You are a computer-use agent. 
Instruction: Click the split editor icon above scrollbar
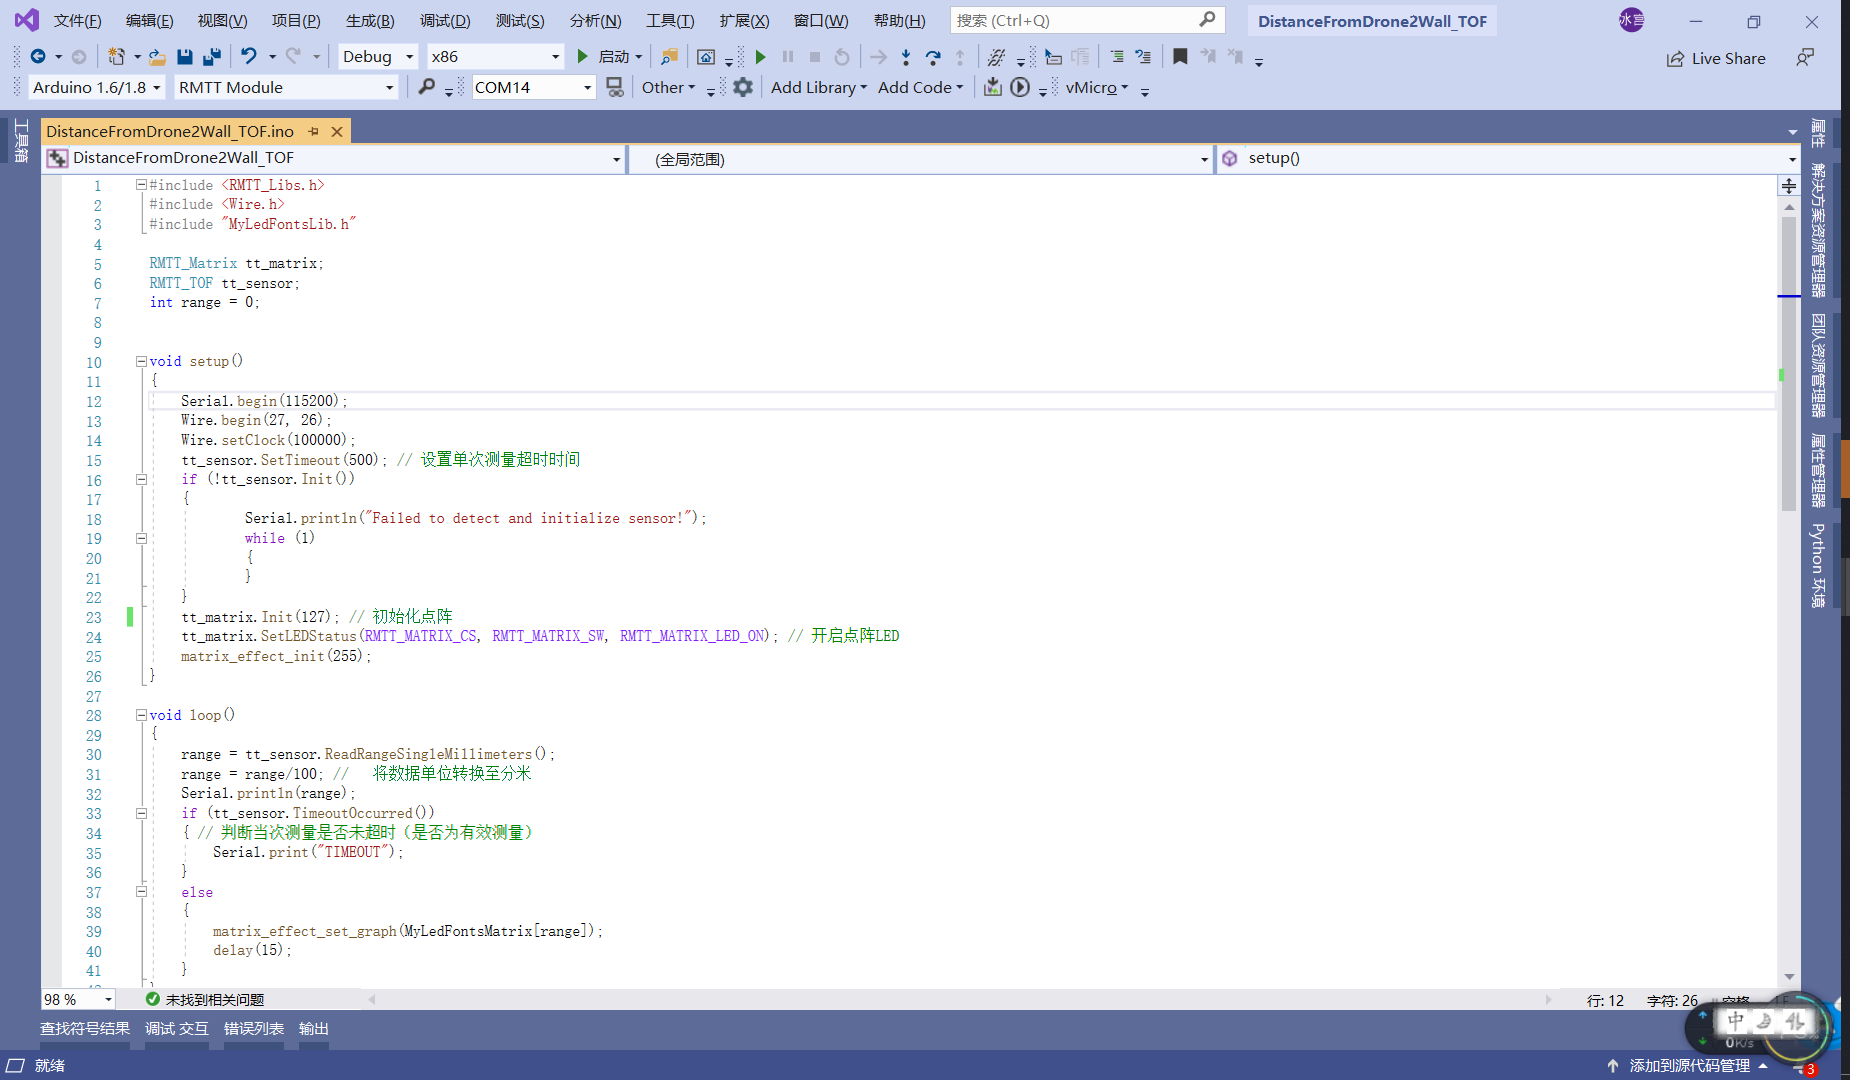tap(1789, 186)
